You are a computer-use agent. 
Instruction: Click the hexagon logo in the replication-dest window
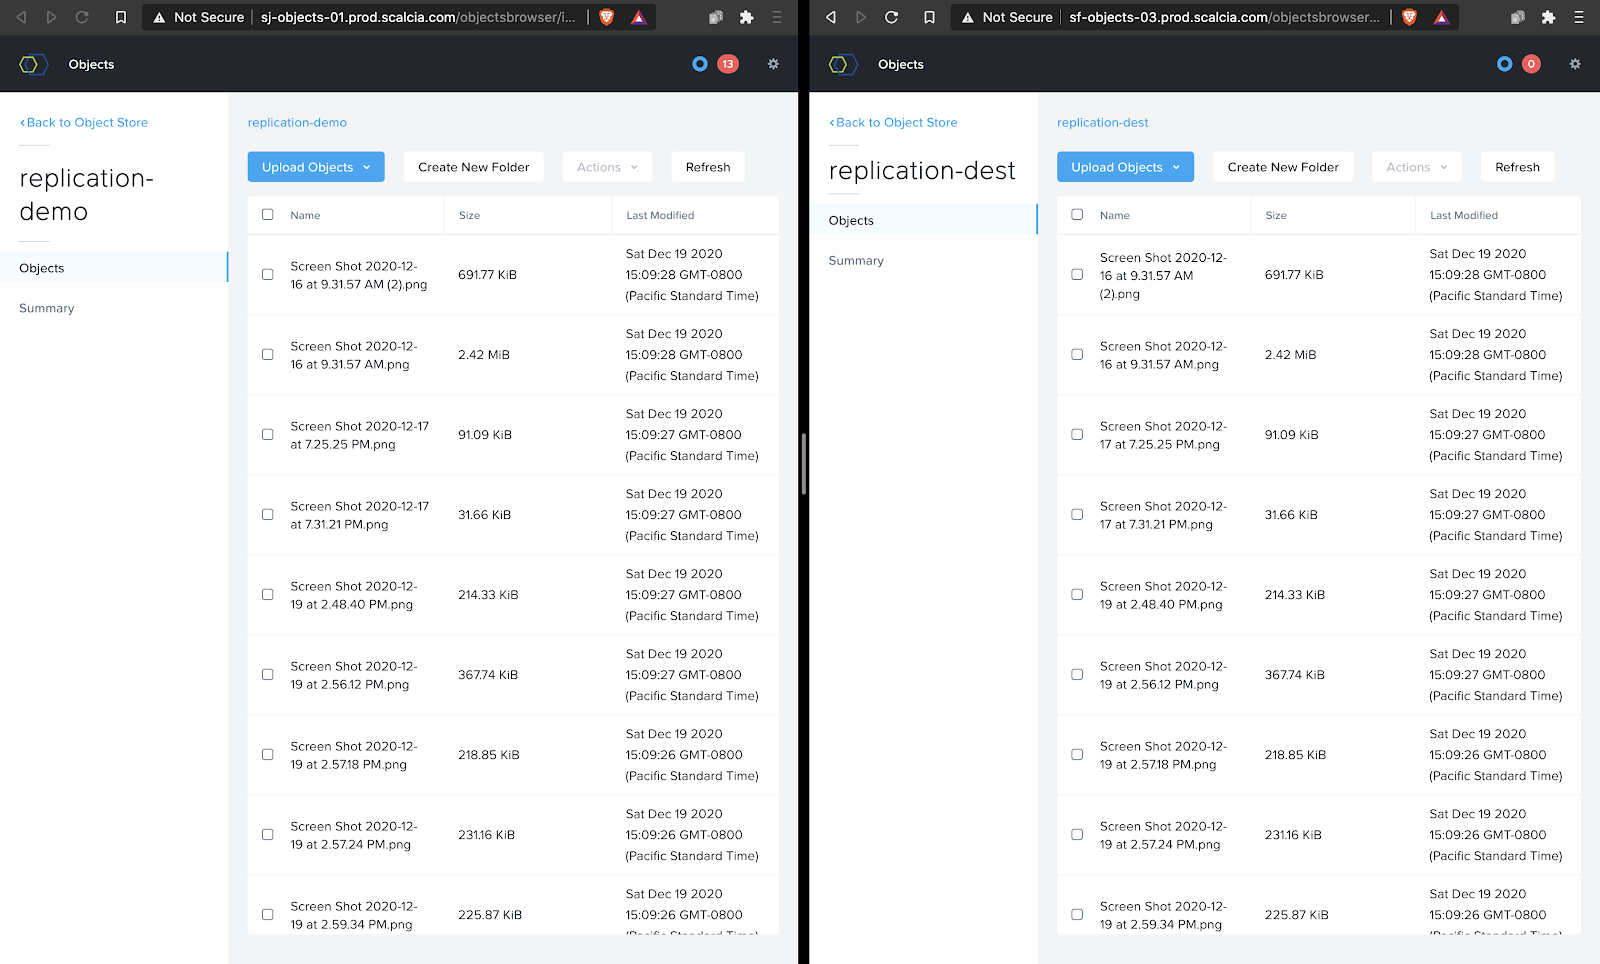(843, 64)
